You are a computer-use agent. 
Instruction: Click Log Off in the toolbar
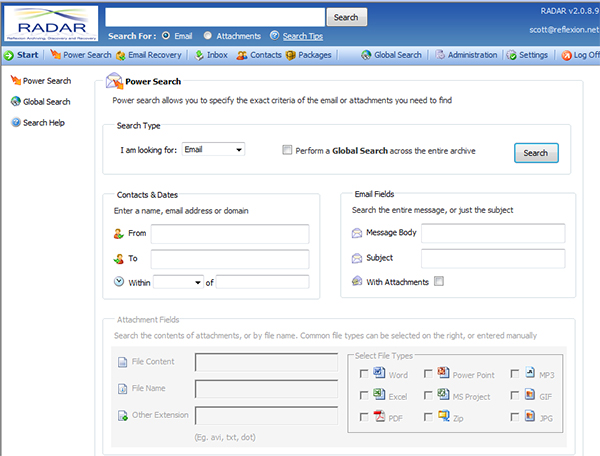point(580,55)
